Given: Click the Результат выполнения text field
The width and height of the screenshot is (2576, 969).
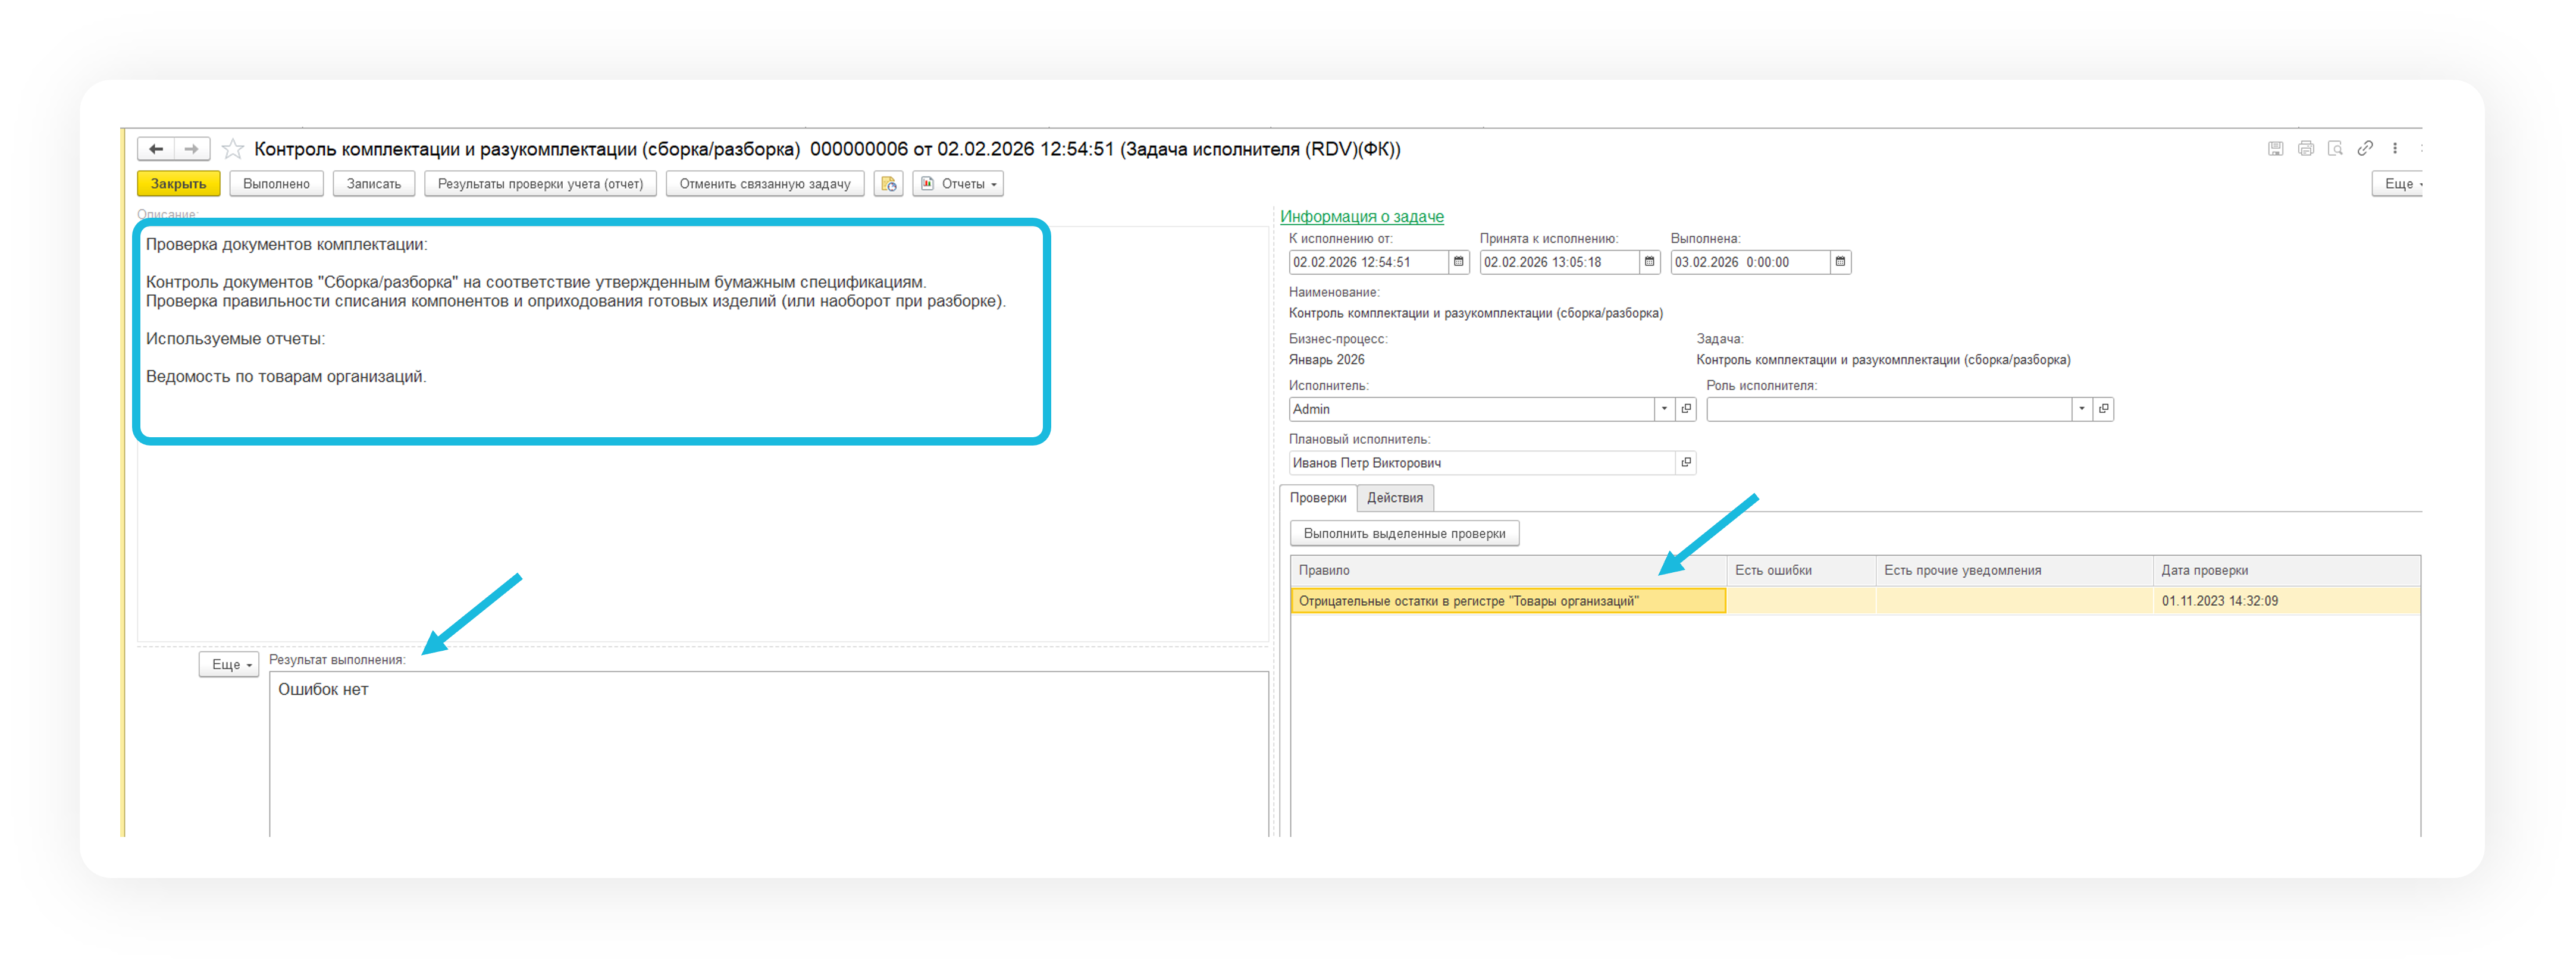Looking at the screenshot, I should click(x=768, y=750).
